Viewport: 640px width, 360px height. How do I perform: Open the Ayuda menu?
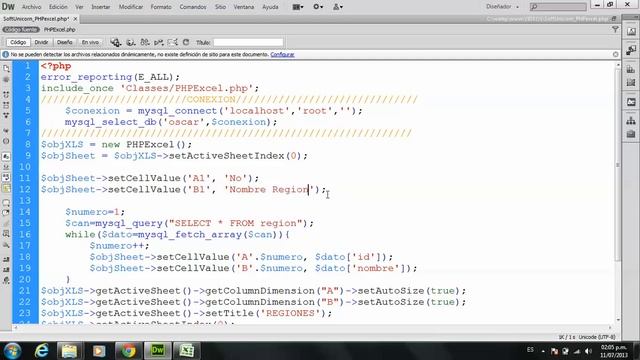pyautogui.click(x=270, y=7)
